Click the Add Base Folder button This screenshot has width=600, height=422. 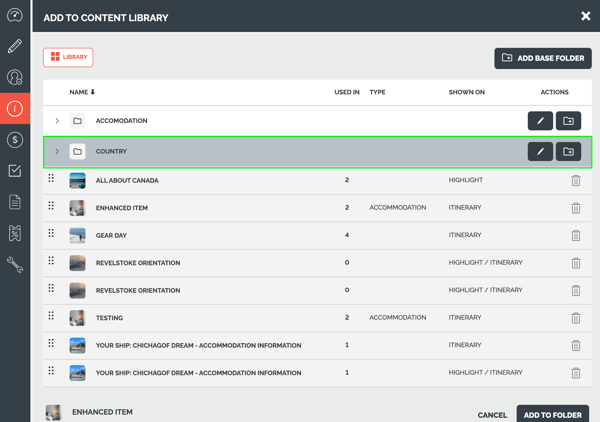click(542, 58)
